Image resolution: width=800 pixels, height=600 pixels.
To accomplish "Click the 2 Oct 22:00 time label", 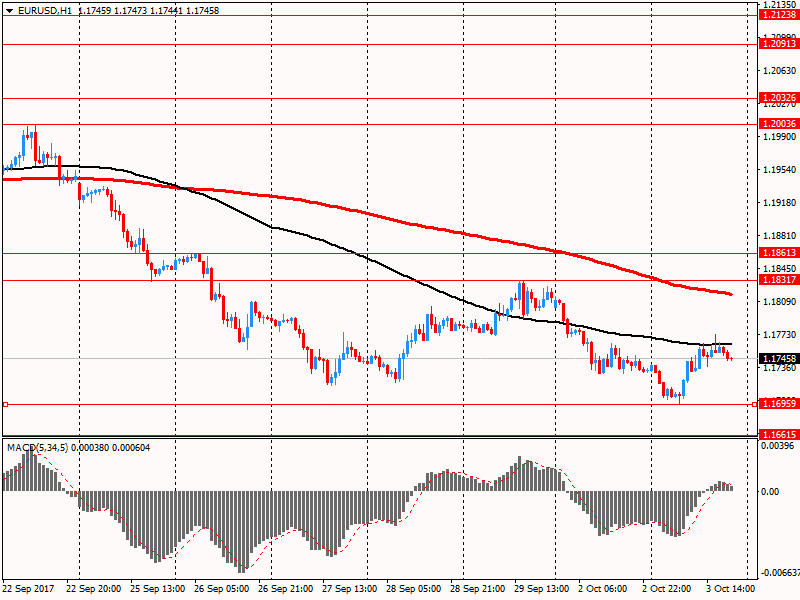I will click(667, 589).
